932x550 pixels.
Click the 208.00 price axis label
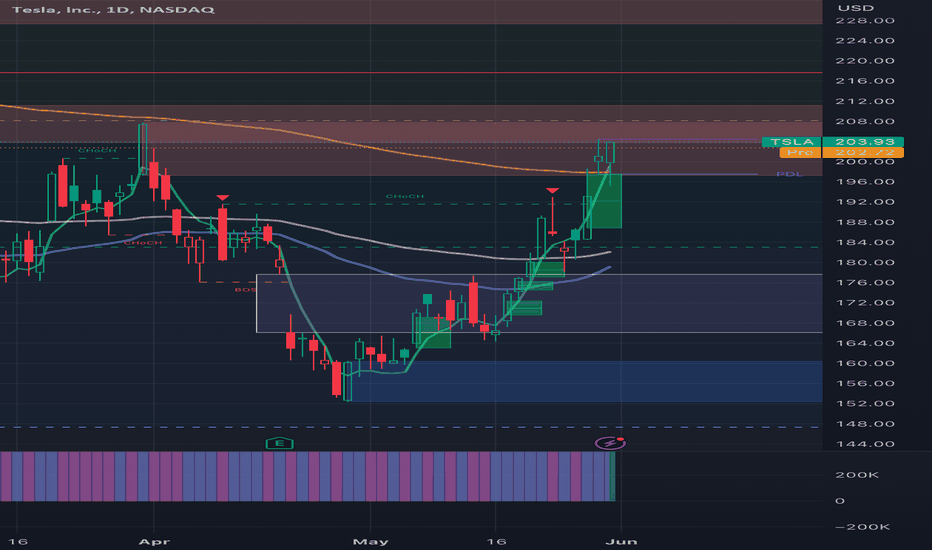tap(865, 121)
